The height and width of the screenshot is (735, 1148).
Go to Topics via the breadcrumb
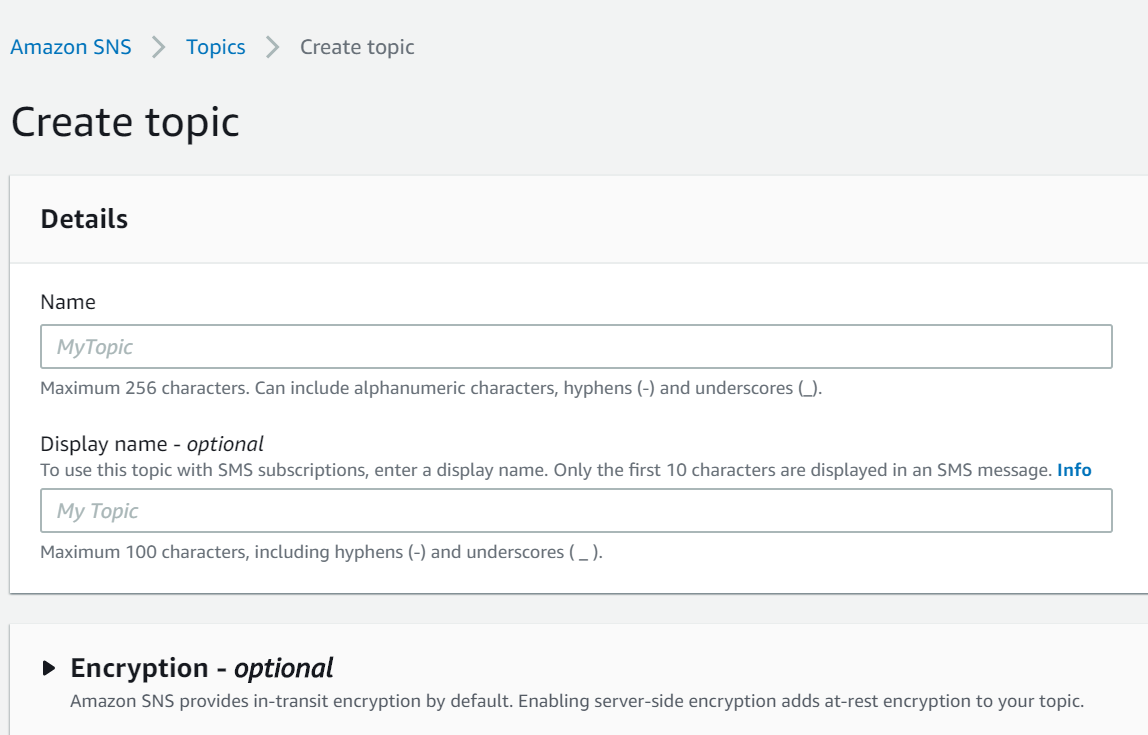(215, 47)
